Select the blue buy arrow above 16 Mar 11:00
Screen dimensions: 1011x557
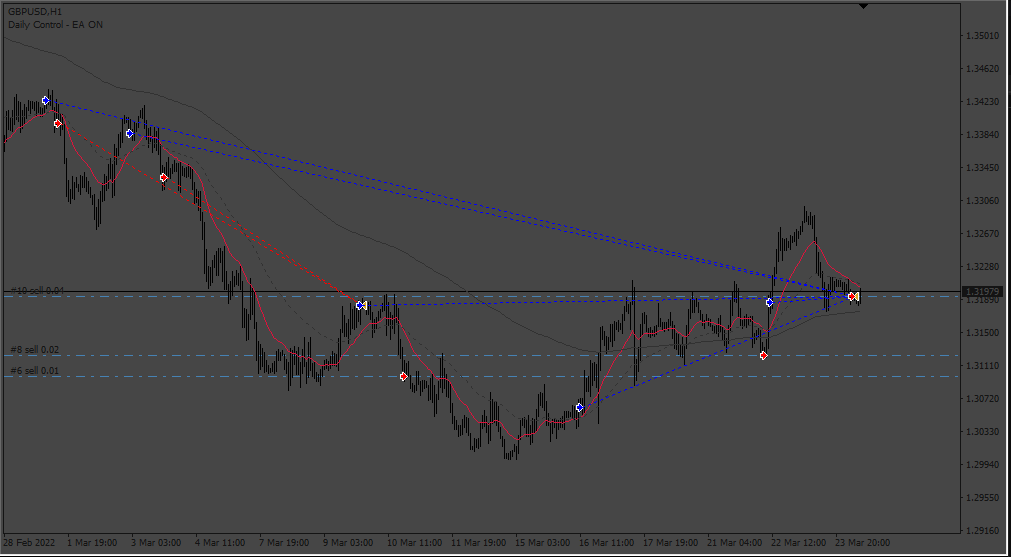tap(580, 407)
